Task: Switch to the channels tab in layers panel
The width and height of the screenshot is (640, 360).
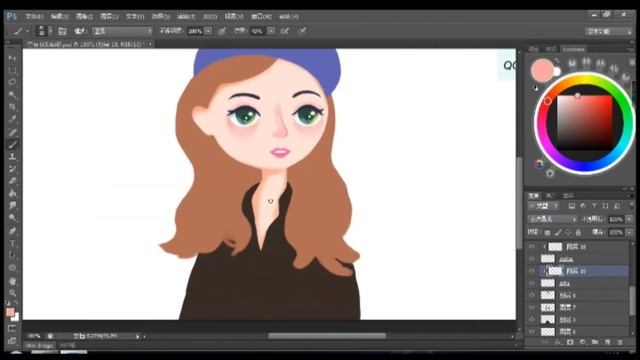Action: pos(550,196)
